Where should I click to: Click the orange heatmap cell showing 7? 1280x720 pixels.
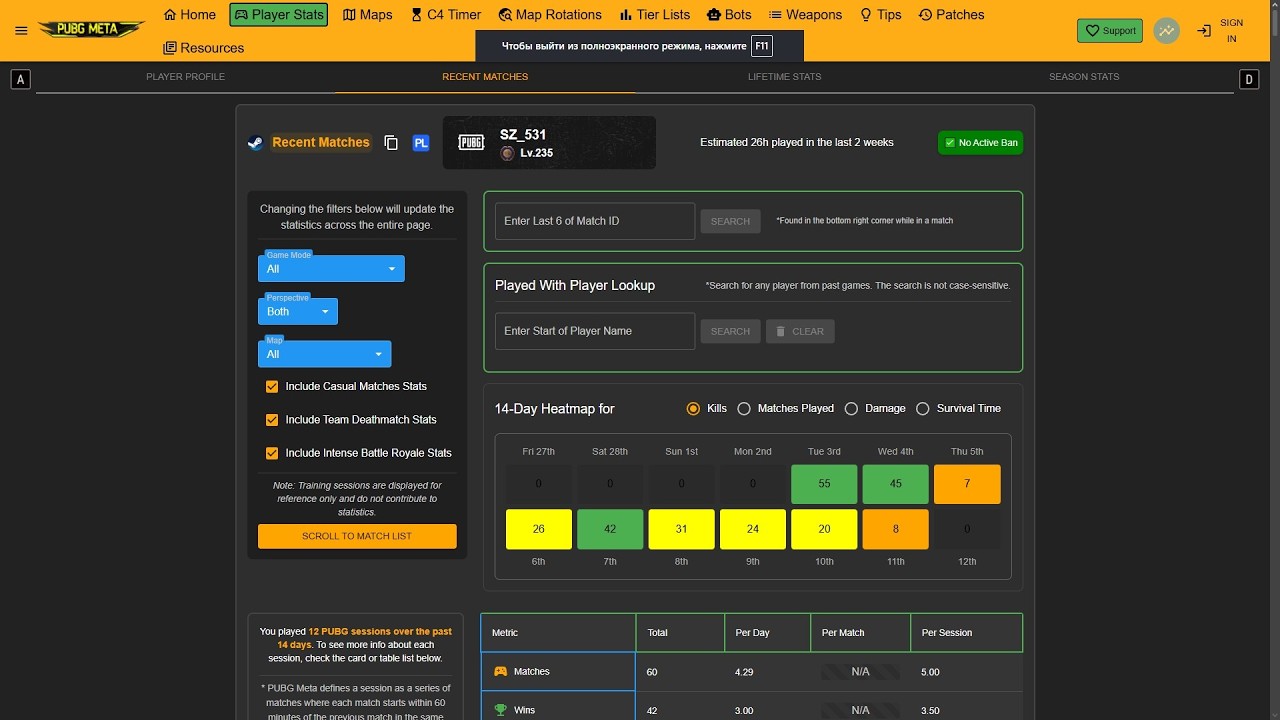pyautogui.click(x=967, y=484)
